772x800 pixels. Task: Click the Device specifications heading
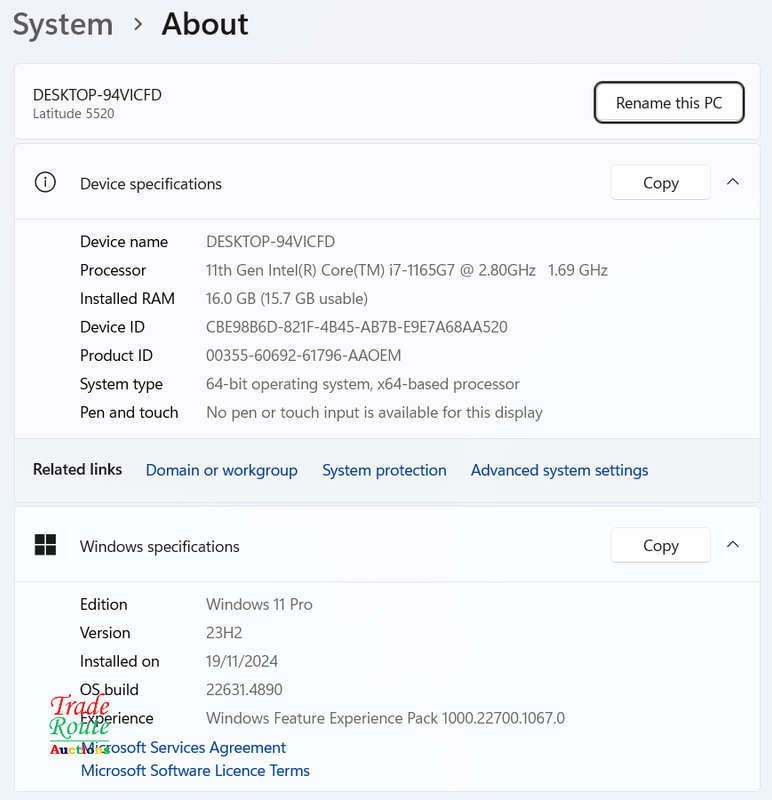(x=151, y=184)
